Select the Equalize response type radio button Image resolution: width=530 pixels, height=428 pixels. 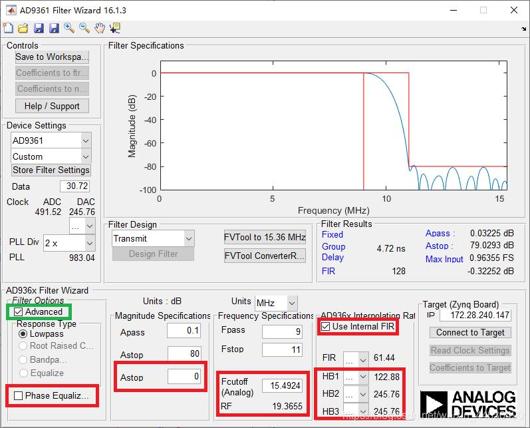click(x=23, y=373)
